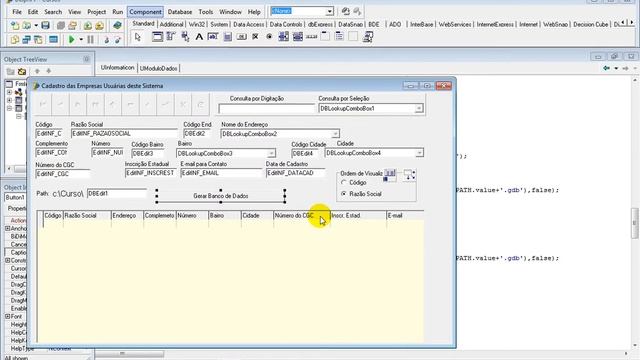Select Razão Social ordering radio button
The image size is (640, 360).
click(344, 194)
